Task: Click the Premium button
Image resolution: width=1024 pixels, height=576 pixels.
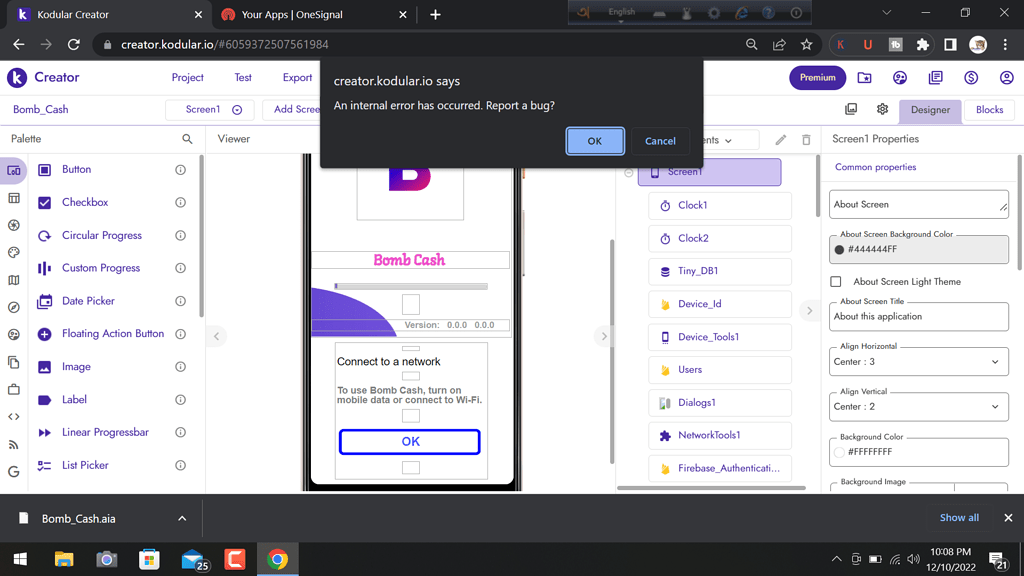Action: tap(818, 78)
